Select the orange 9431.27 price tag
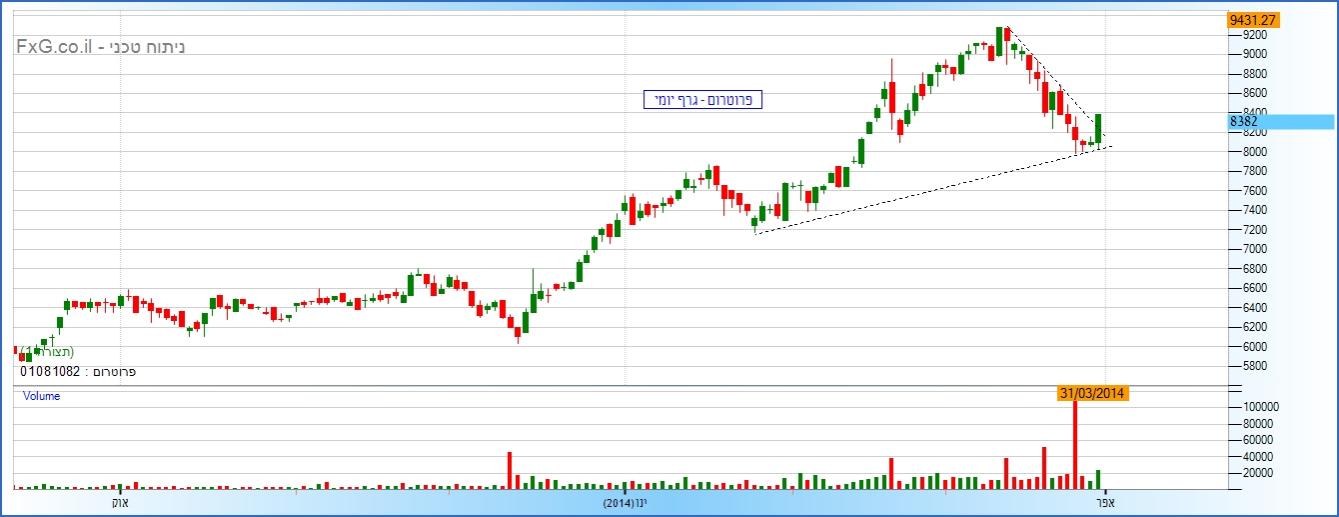 pos(1255,20)
